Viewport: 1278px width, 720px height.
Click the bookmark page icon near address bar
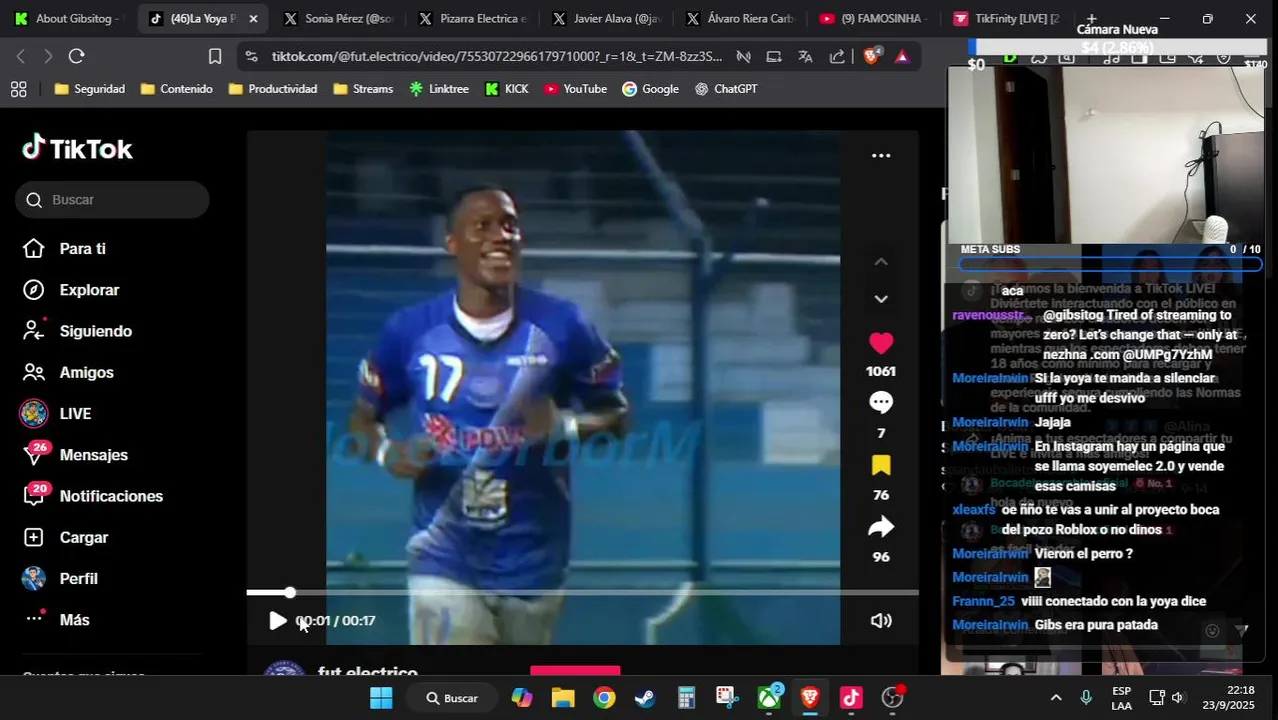(x=215, y=56)
